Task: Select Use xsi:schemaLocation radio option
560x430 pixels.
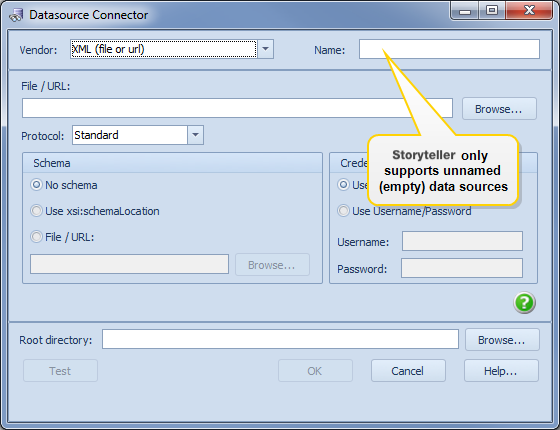Action: (36, 211)
